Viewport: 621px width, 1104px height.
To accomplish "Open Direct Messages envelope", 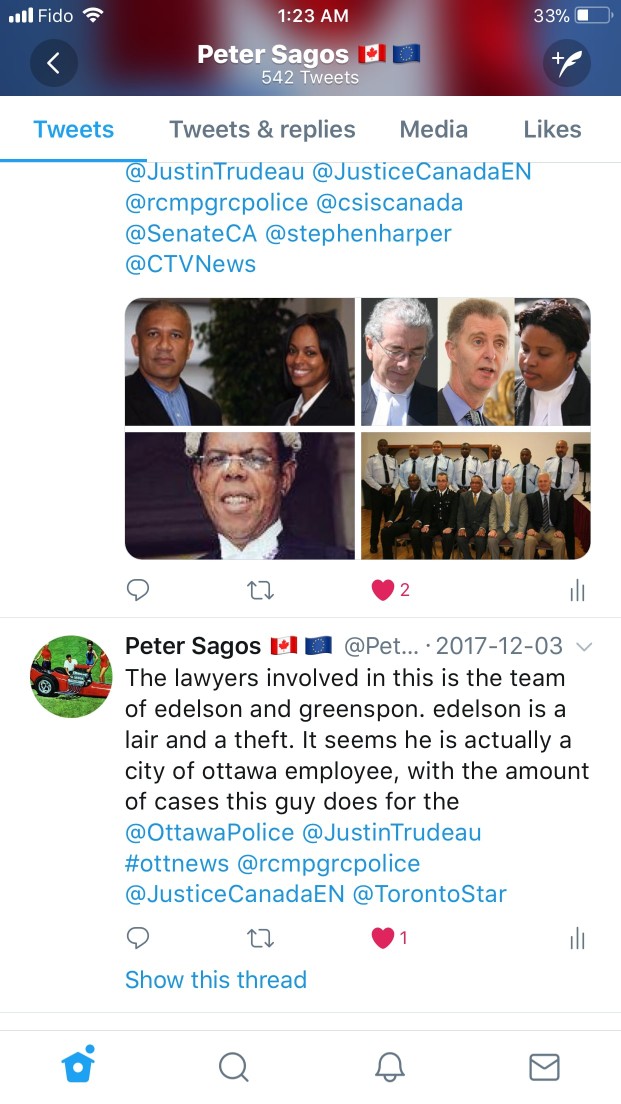I will (544, 1067).
